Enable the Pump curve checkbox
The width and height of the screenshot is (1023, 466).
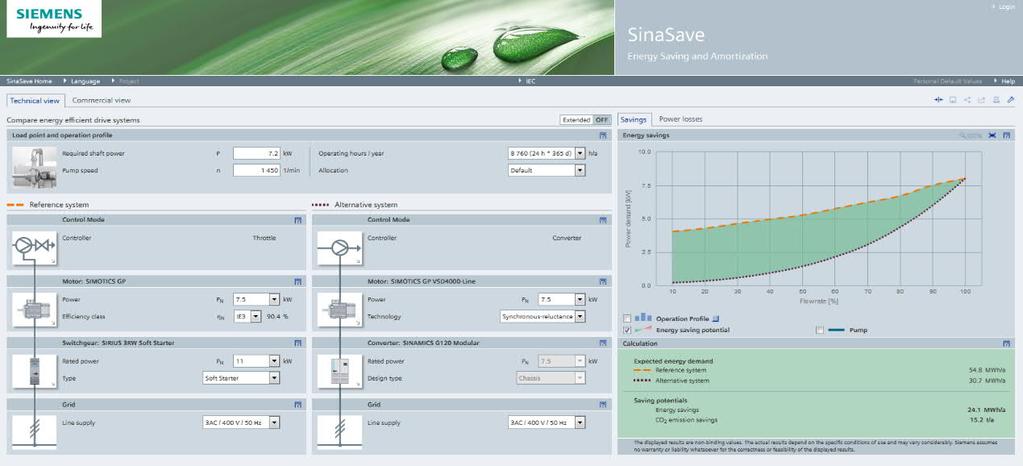pyautogui.click(x=819, y=330)
